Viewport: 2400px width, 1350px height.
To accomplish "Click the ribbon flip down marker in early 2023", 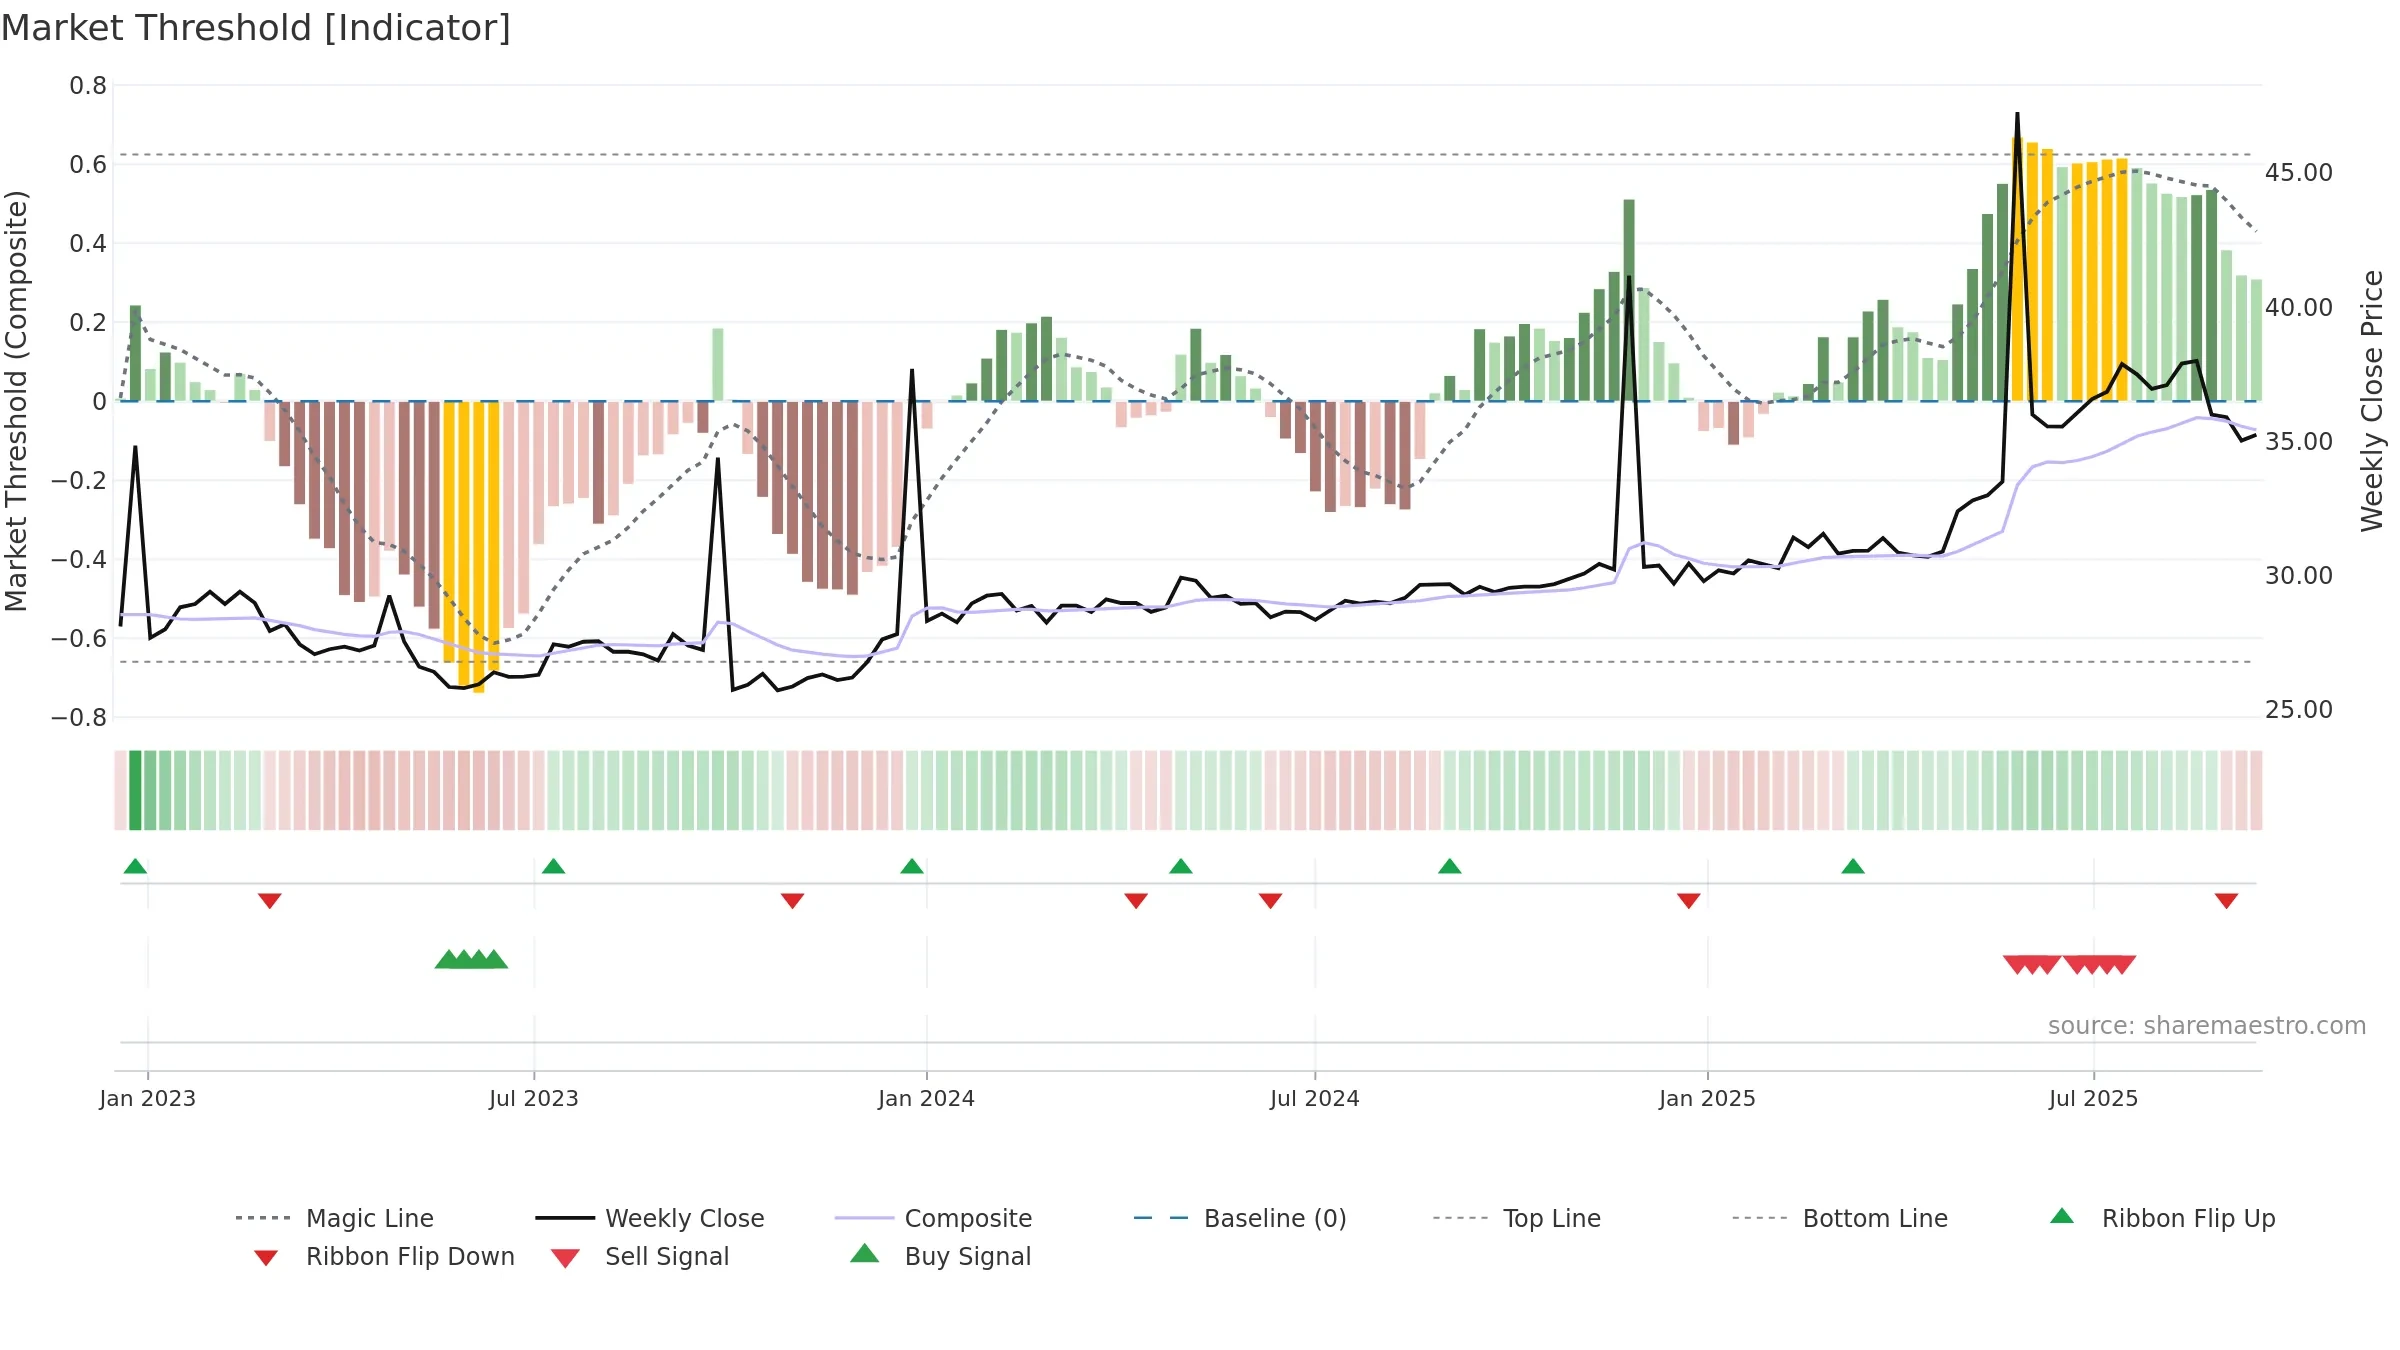I will pos(270,901).
